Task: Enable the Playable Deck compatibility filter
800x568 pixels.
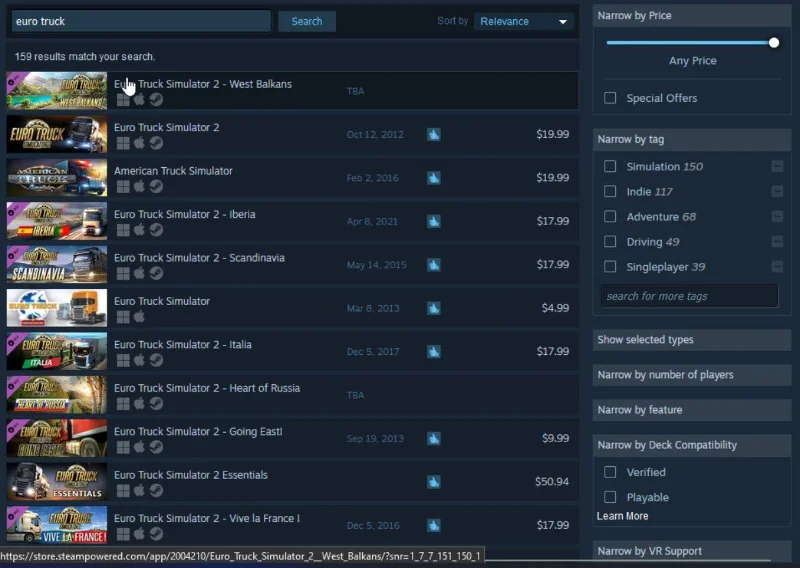Action: (610, 497)
